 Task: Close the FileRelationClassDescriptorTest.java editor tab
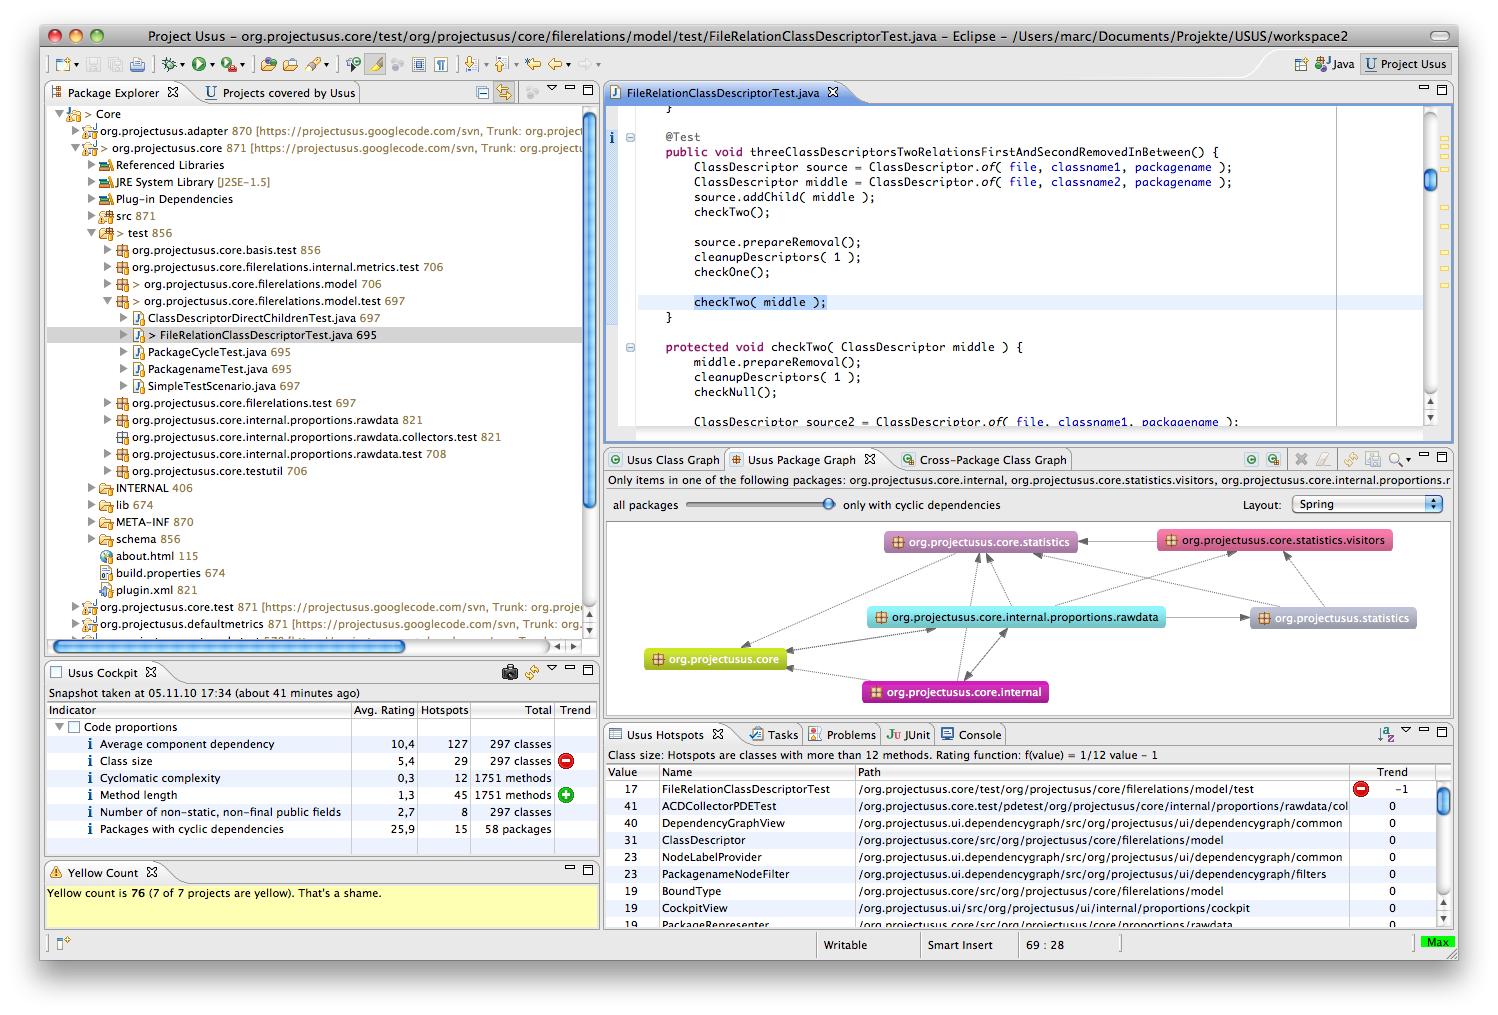(x=833, y=92)
